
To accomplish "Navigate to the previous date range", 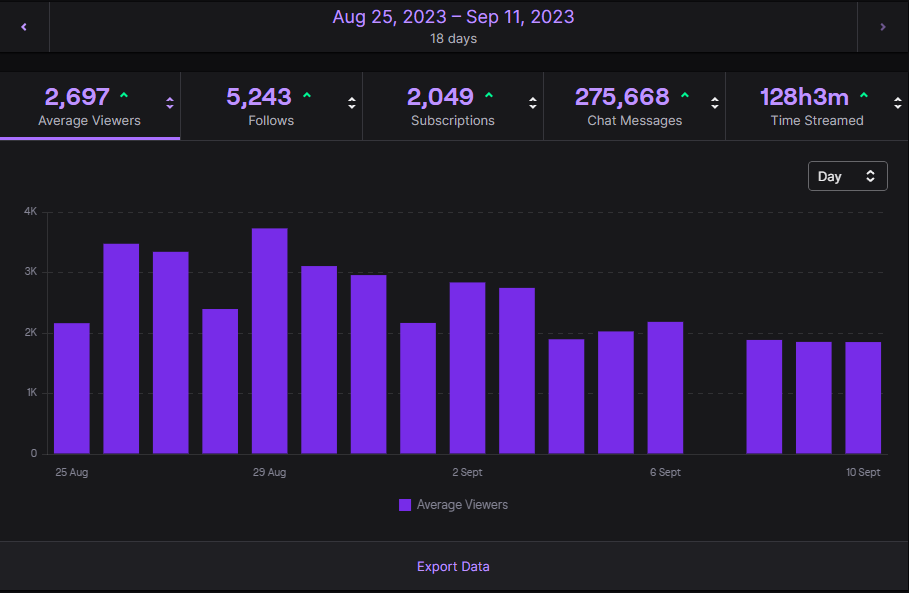I will 22,26.
